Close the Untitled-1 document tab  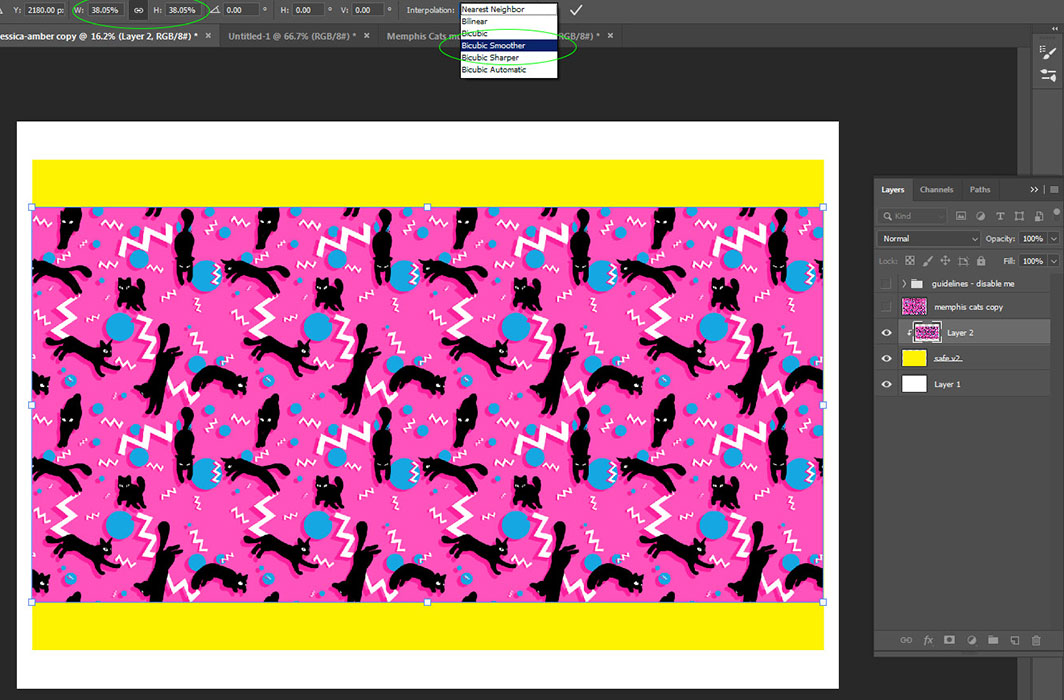366,36
